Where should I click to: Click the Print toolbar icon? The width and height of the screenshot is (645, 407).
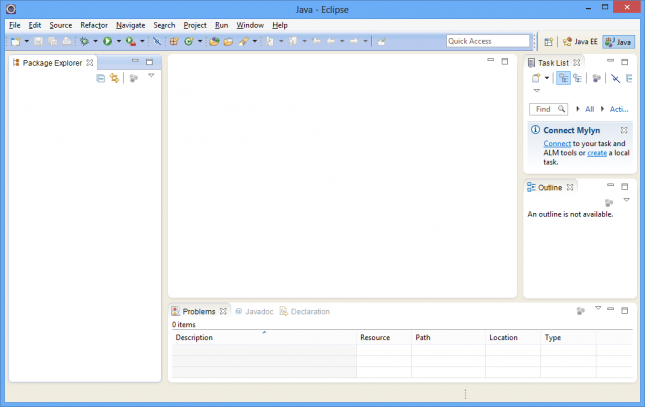[67, 41]
